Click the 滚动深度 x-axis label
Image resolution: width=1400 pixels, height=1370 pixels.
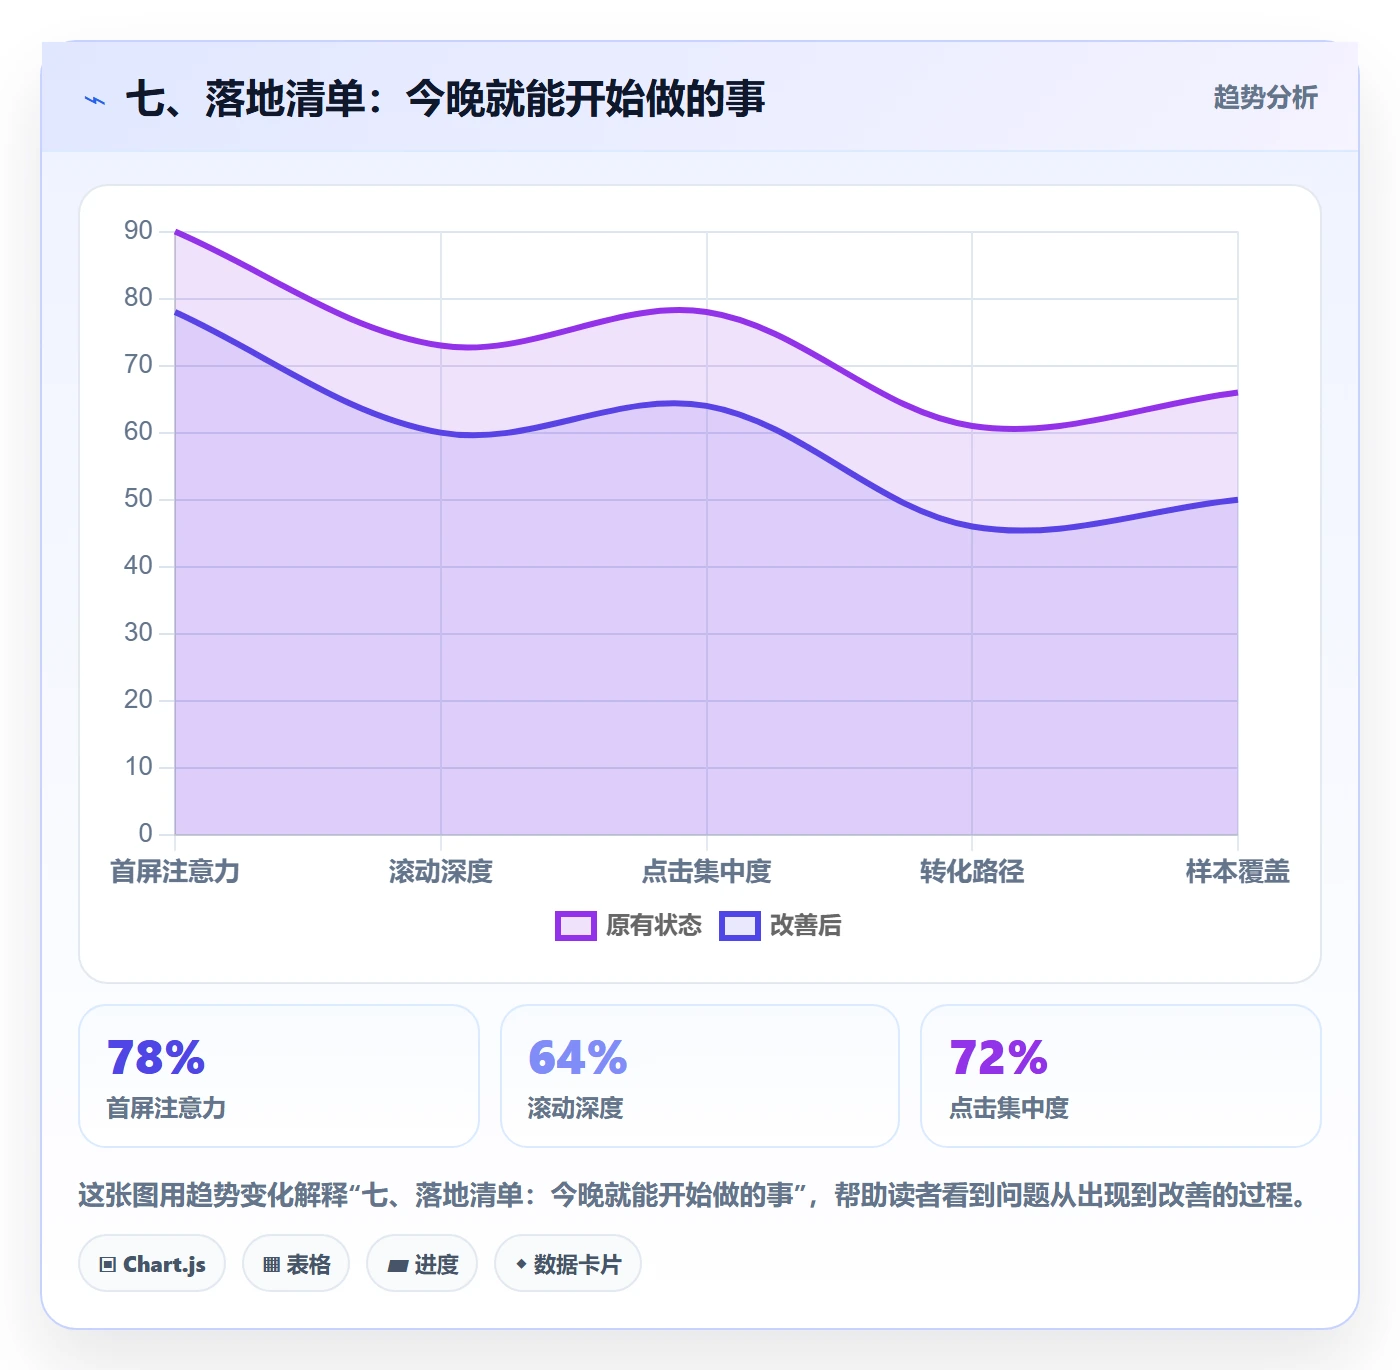click(441, 872)
